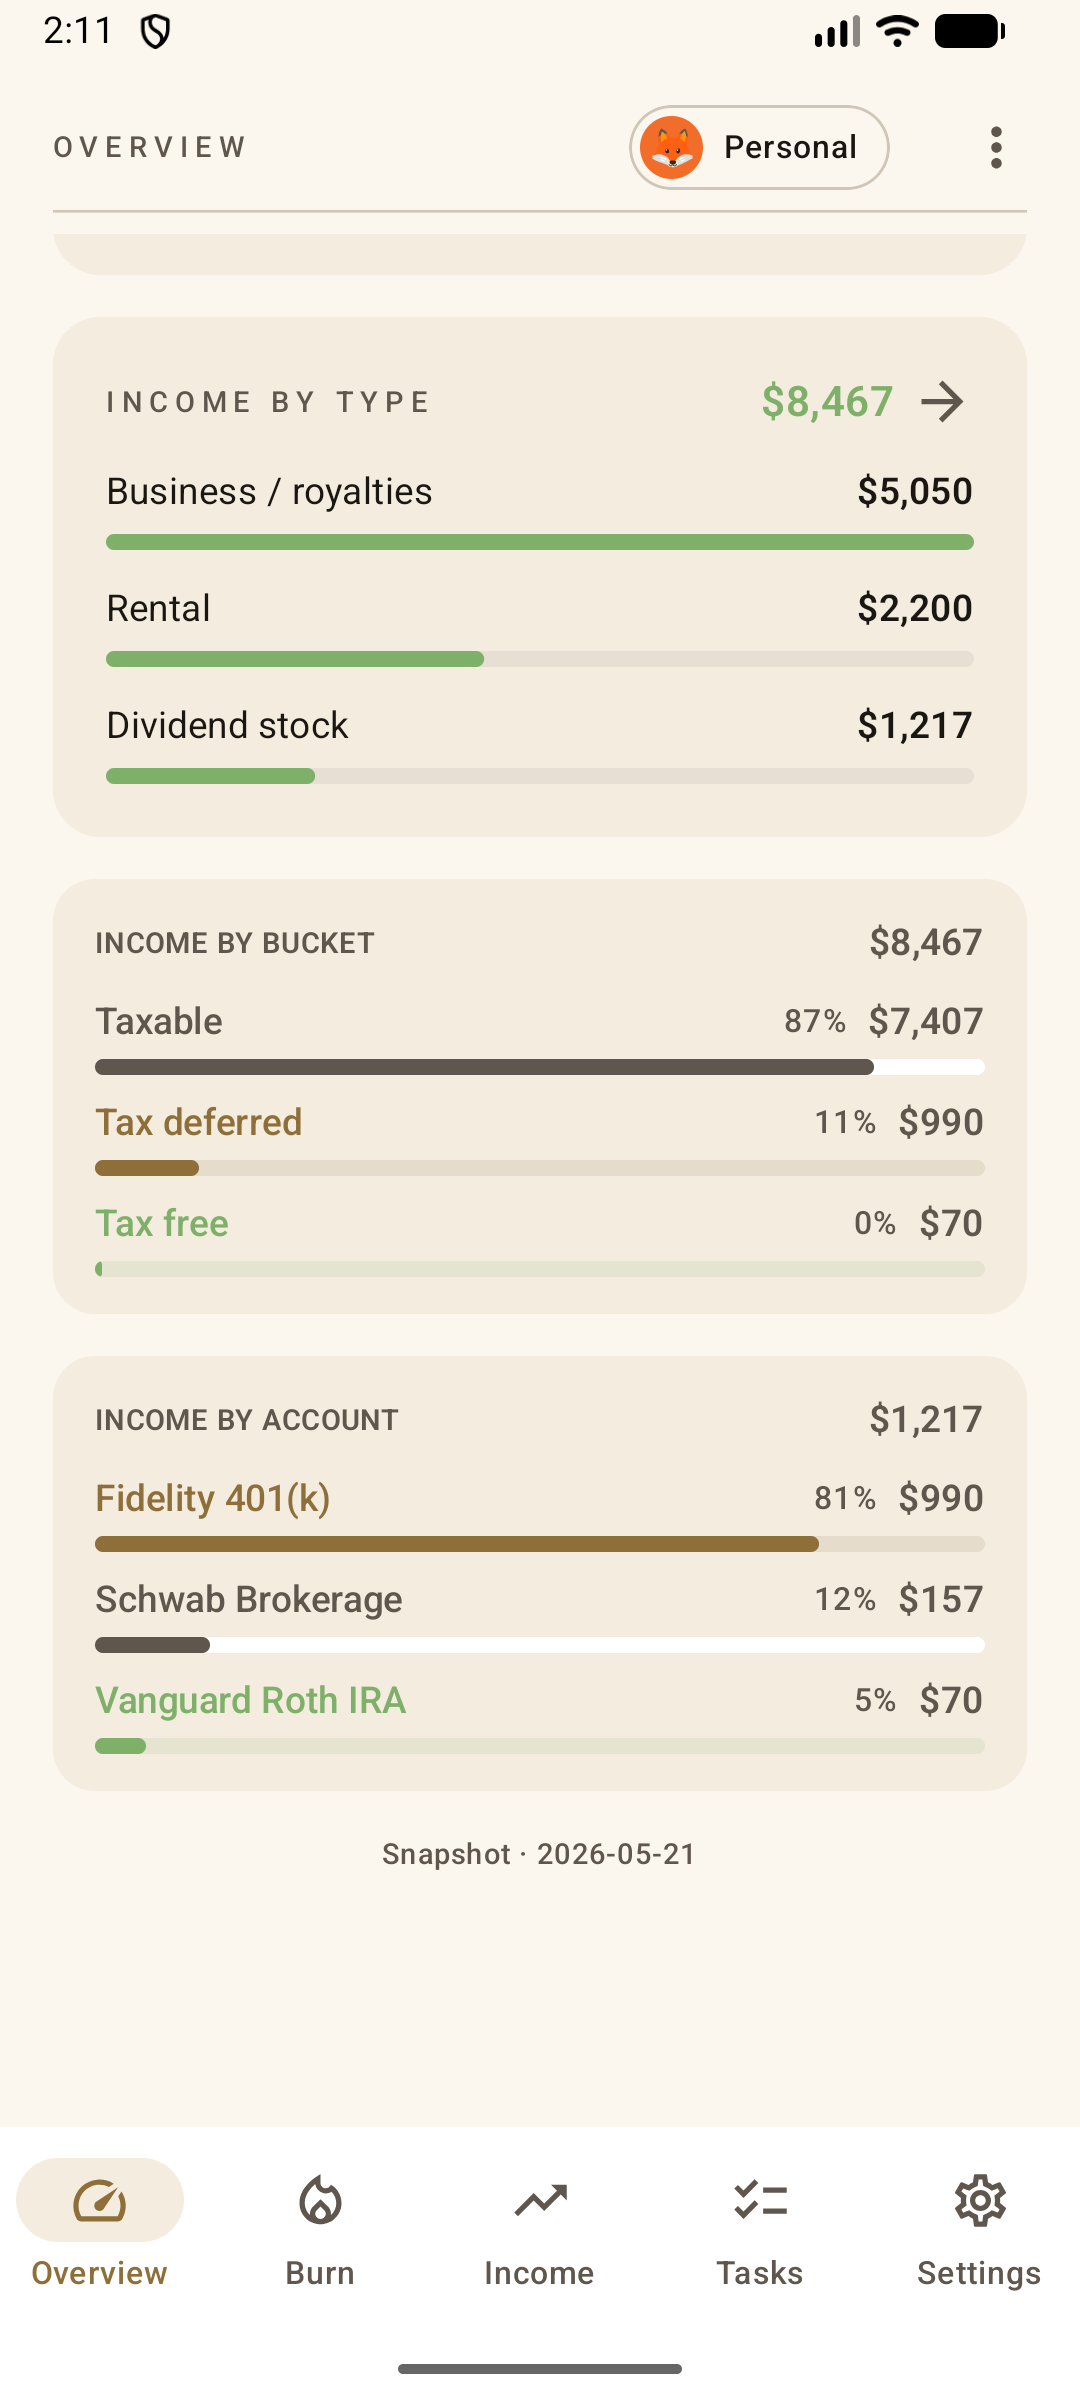Select the Tax free bucket
This screenshot has height=2400, width=1080.
pyautogui.click(x=540, y=1239)
